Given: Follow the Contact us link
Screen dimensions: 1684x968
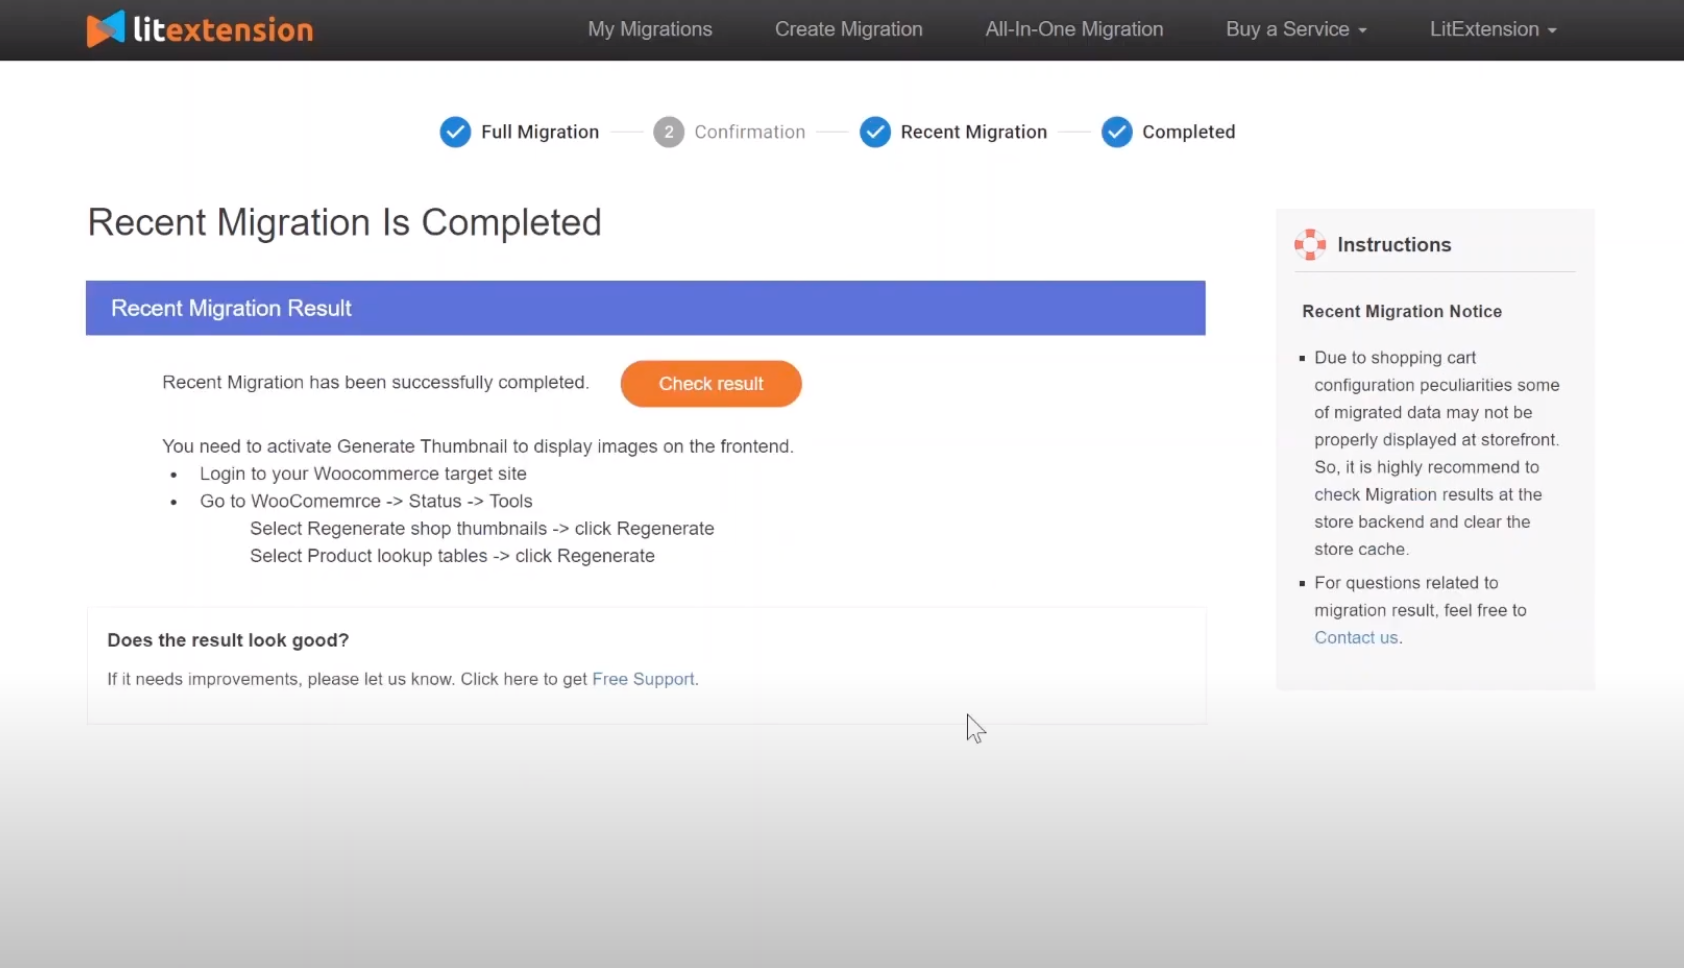Looking at the screenshot, I should [x=1356, y=638].
